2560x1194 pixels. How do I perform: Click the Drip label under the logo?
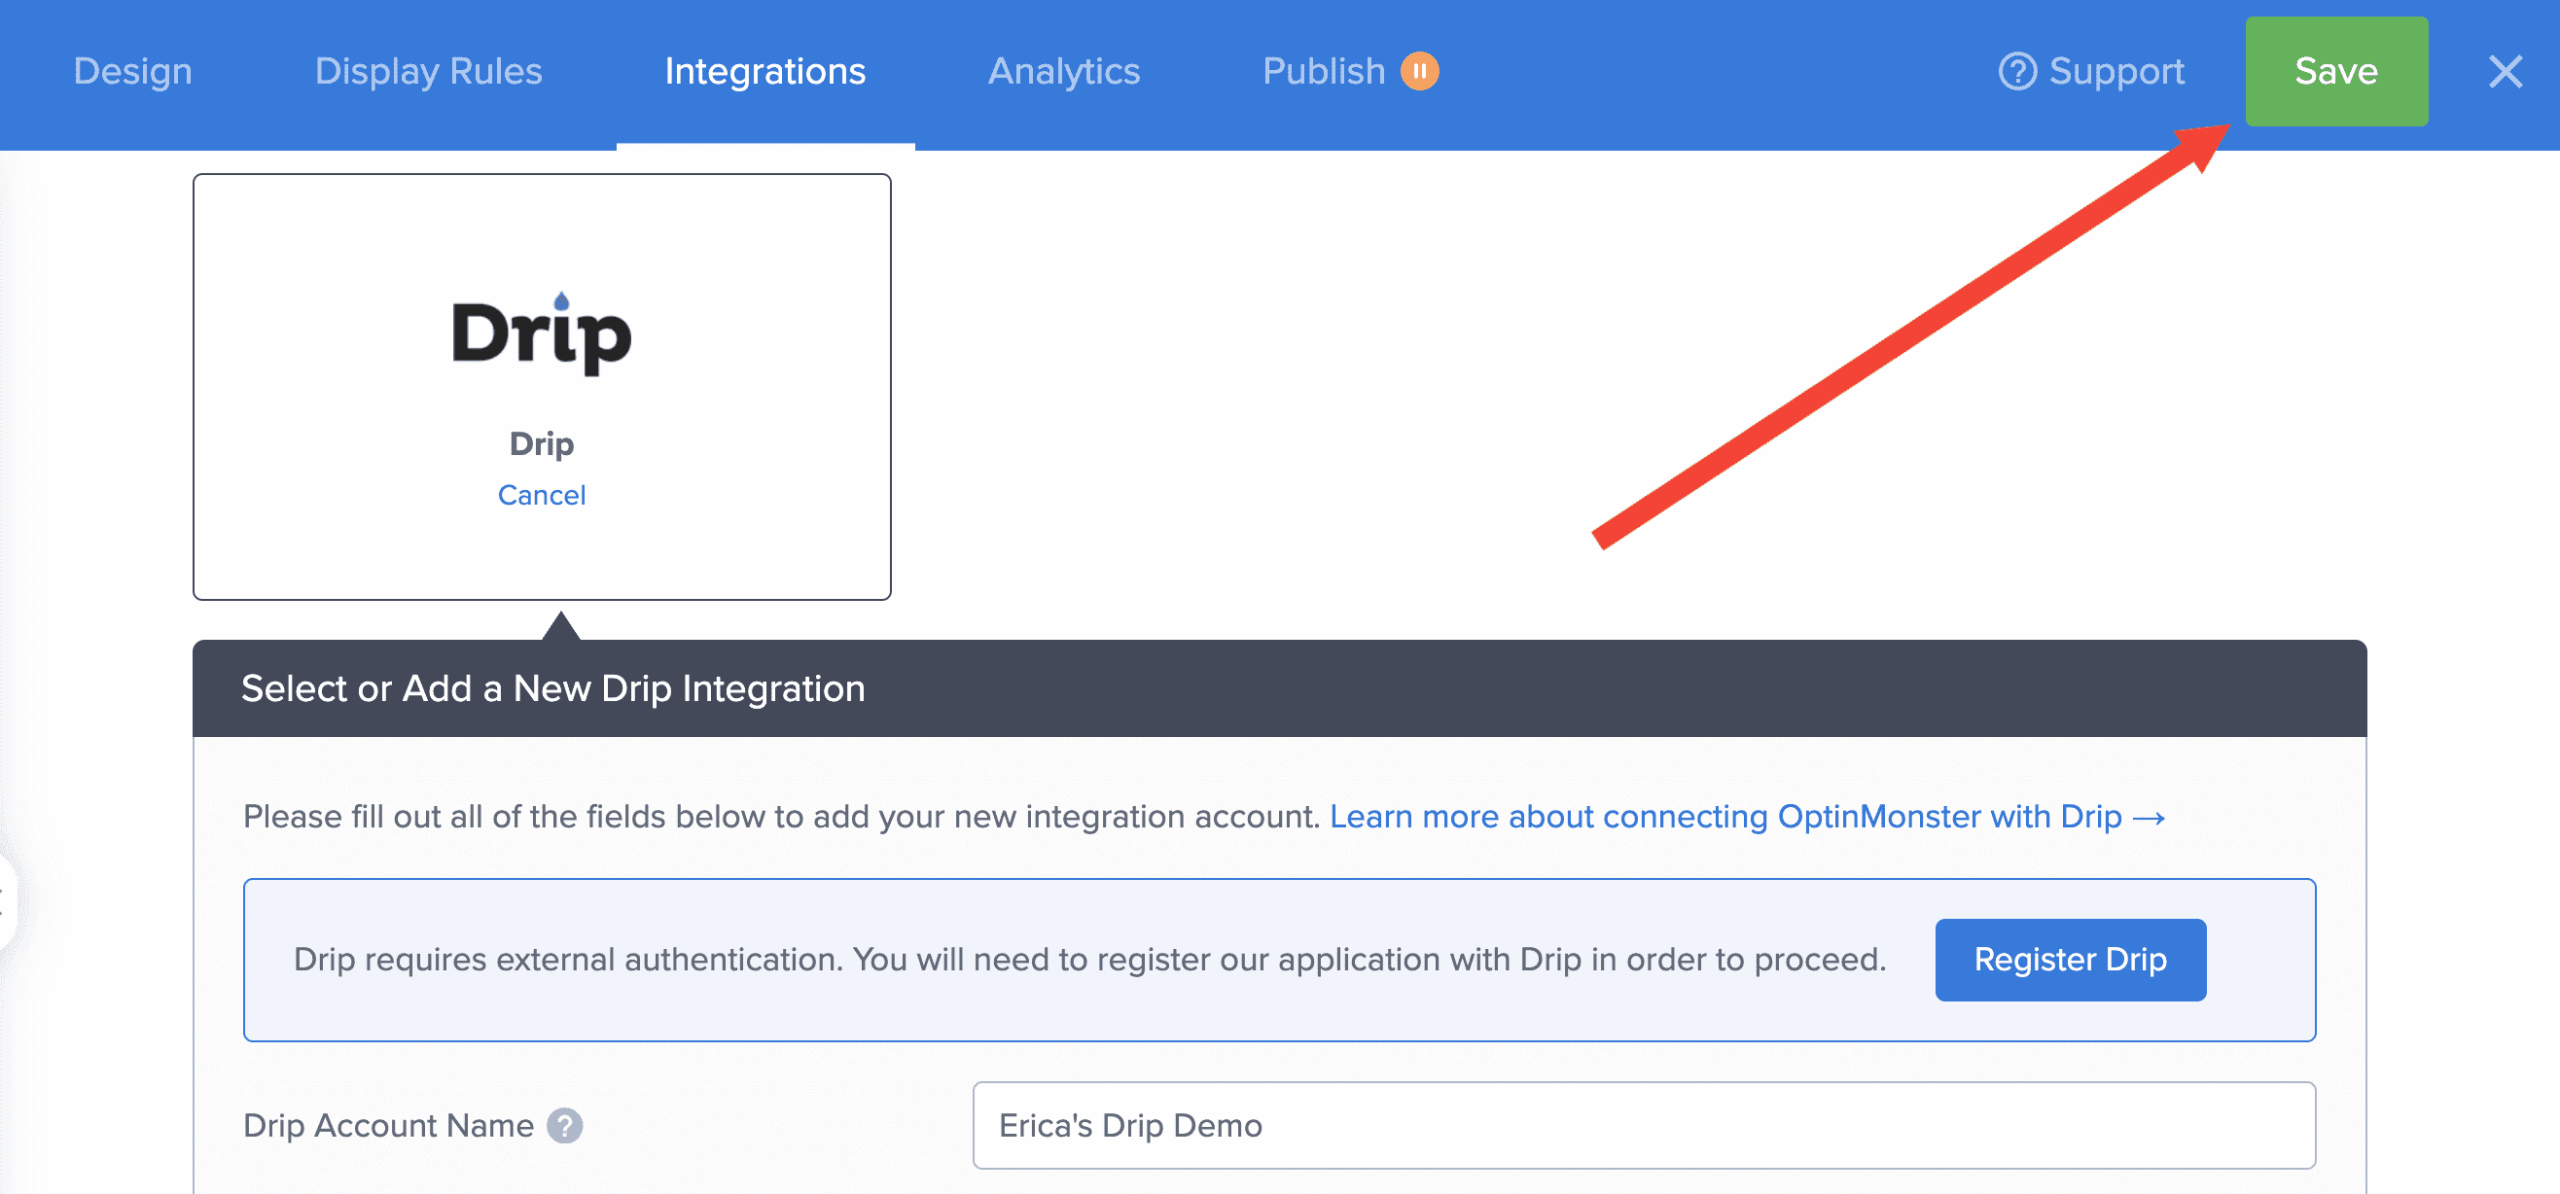(541, 443)
